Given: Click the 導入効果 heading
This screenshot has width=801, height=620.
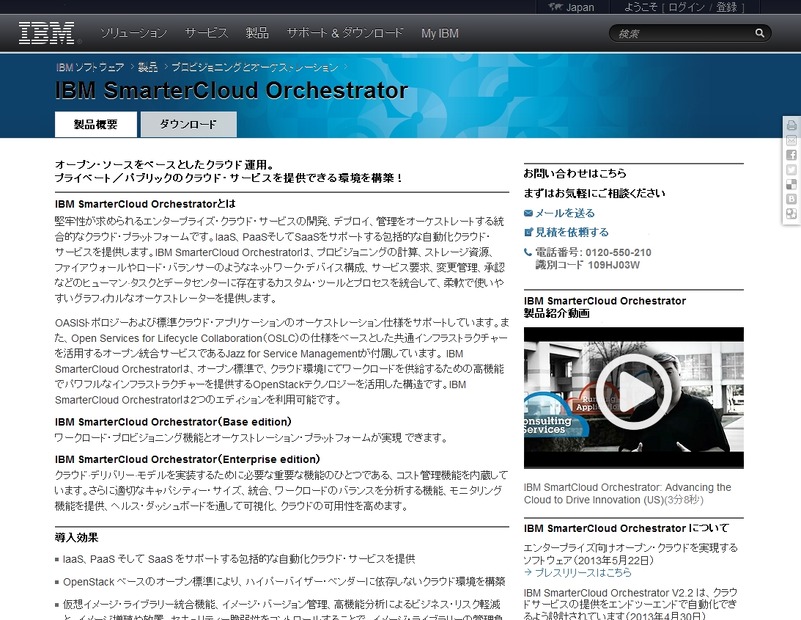Looking at the screenshot, I should click(x=76, y=537).
